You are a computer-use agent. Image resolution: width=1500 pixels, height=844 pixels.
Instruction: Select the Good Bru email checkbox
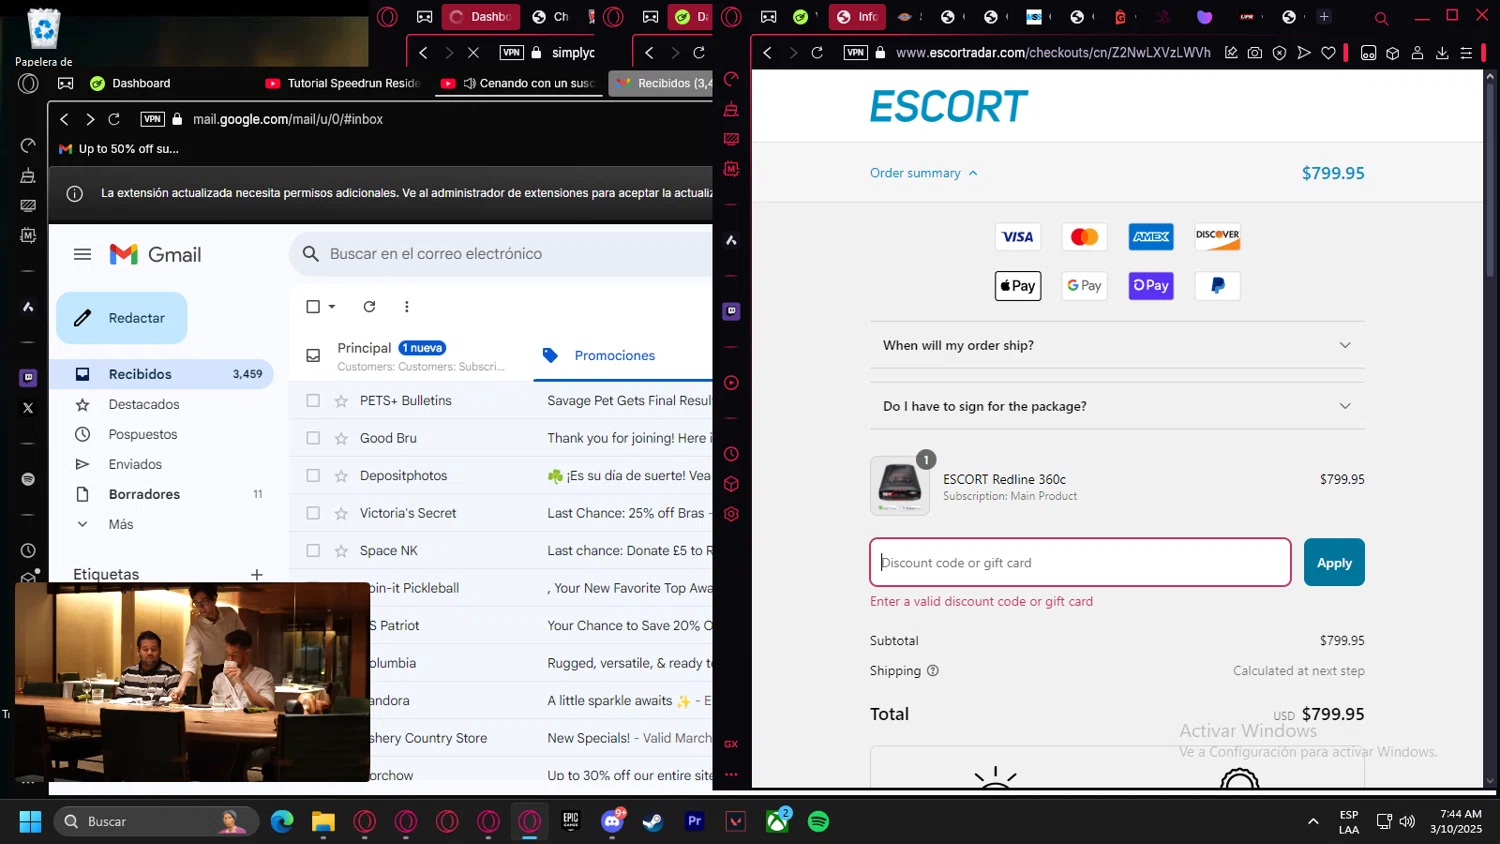[x=313, y=438]
